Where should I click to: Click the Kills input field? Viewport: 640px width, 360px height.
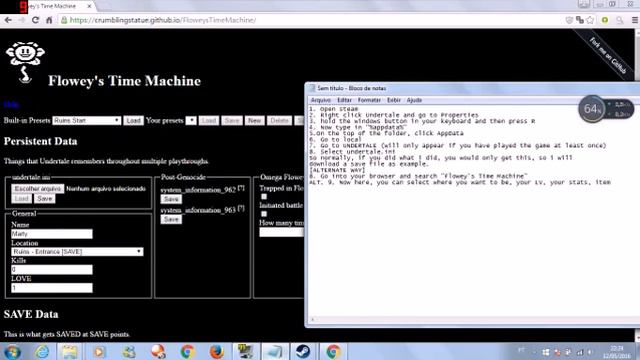point(52,269)
